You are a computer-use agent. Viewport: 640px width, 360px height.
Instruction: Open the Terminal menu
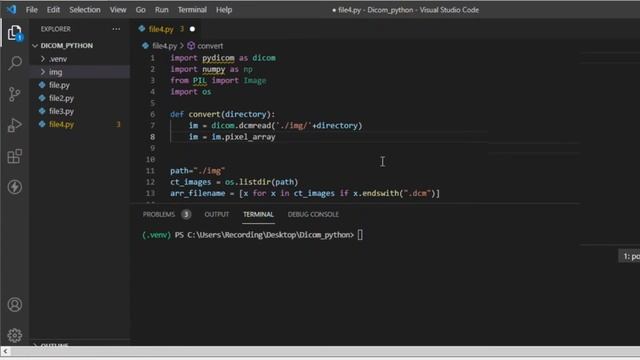[192, 9]
